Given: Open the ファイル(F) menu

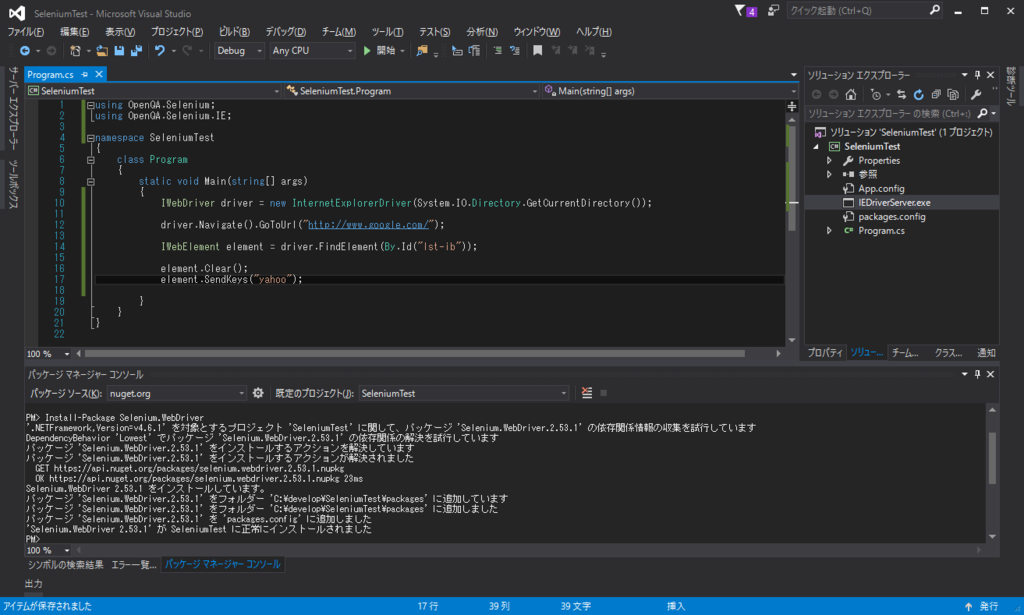Looking at the screenshot, I should click(x=25, y=32).
